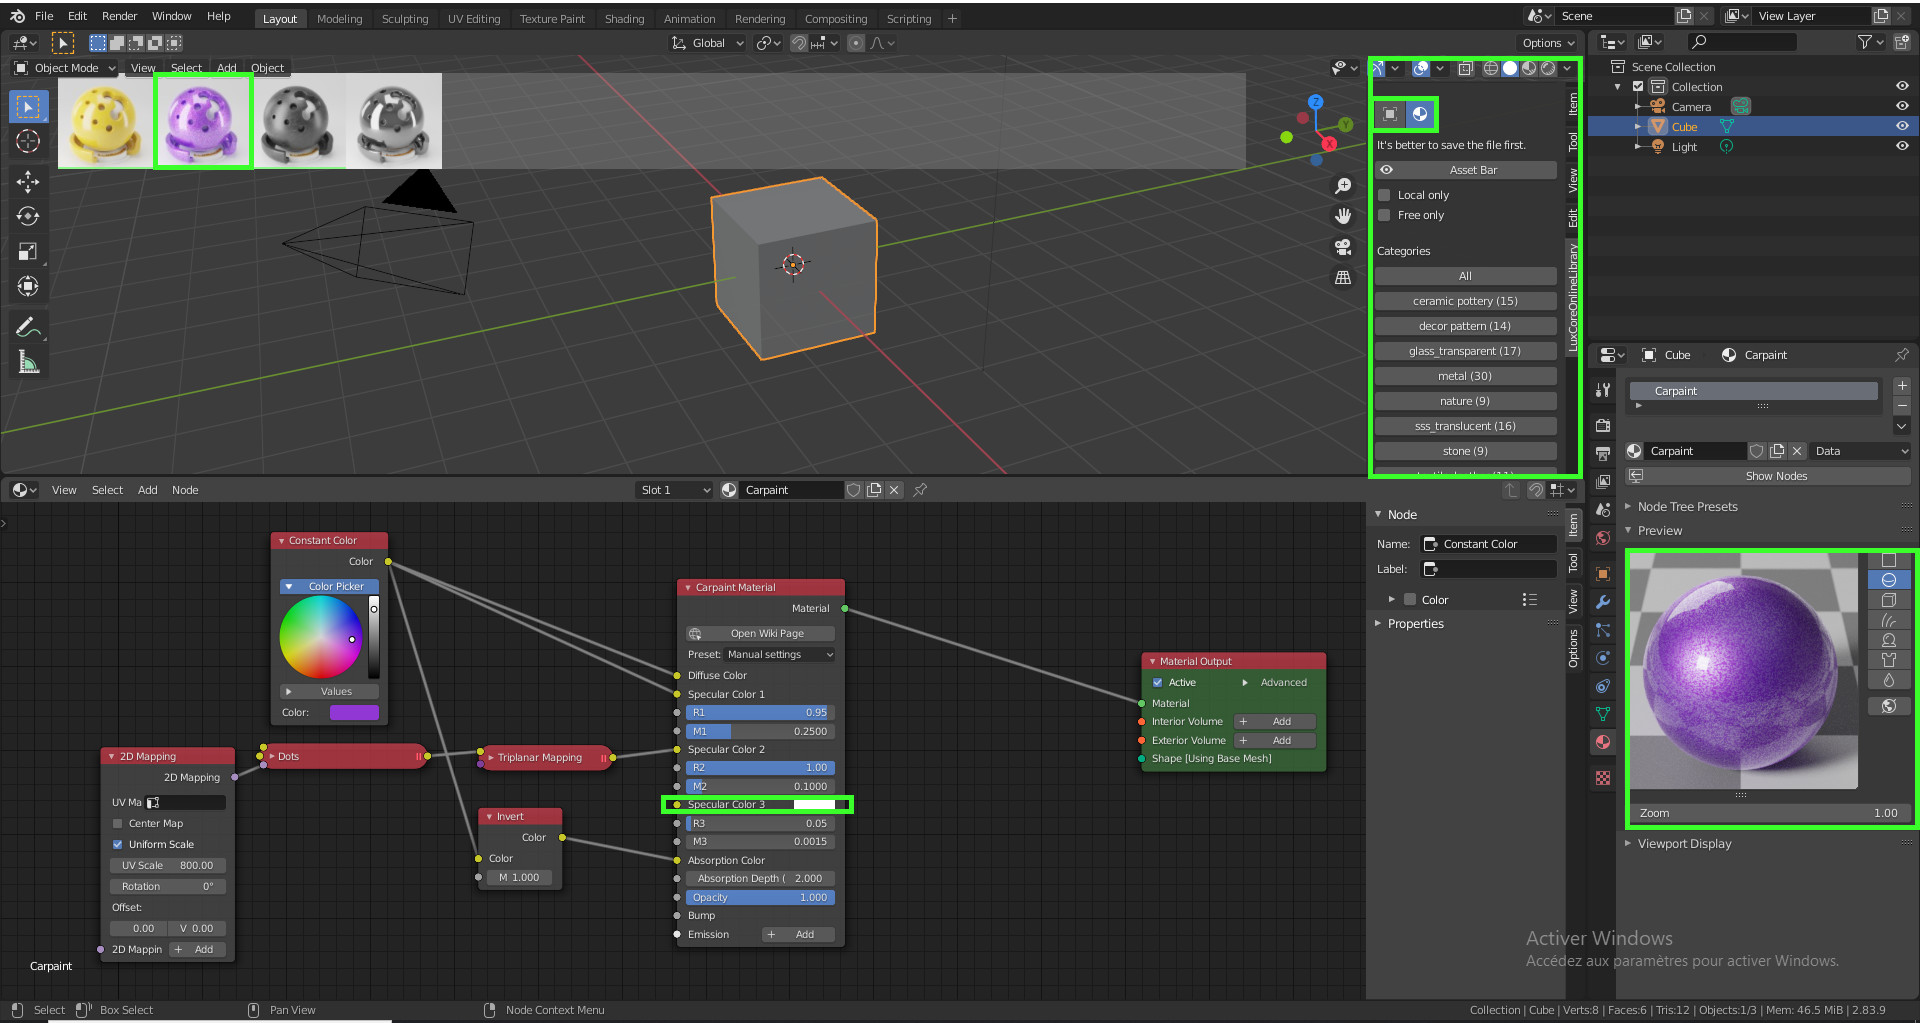
Task: Select the Move tool in viewport toolbar
Action: tap(28, 181)
